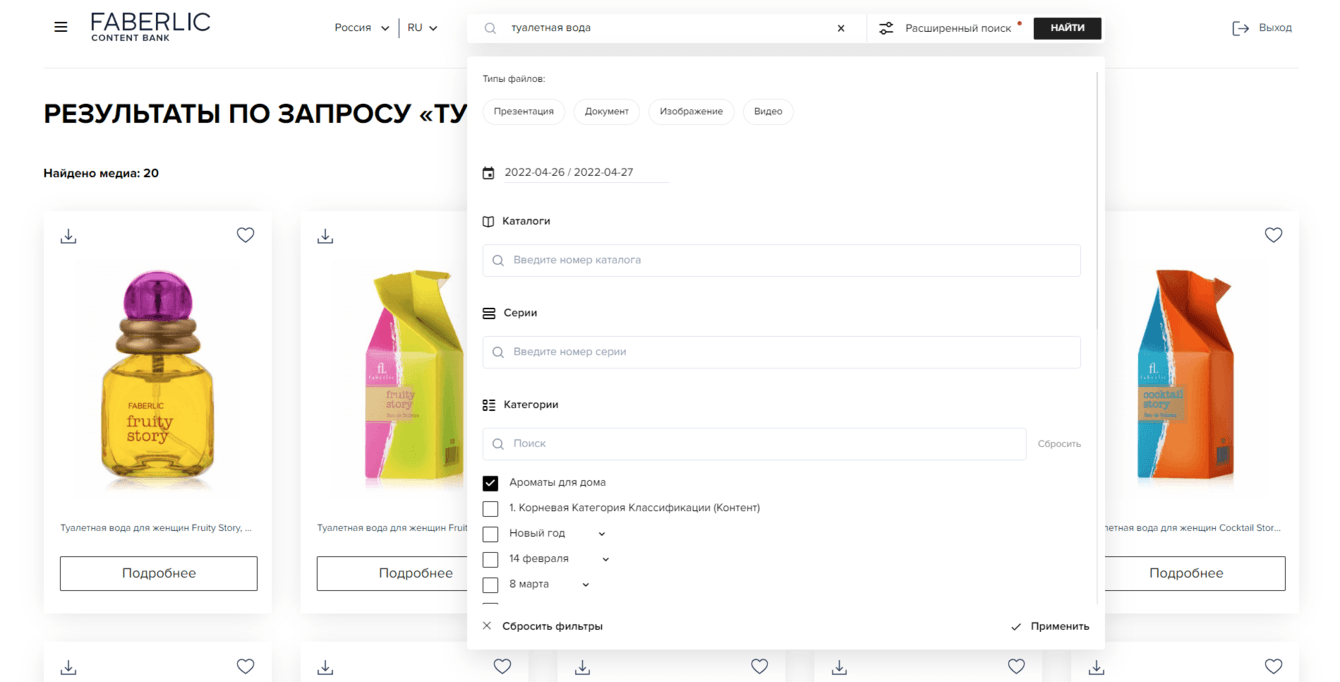Check the 14 февраля category checkbox

point(490,560)
